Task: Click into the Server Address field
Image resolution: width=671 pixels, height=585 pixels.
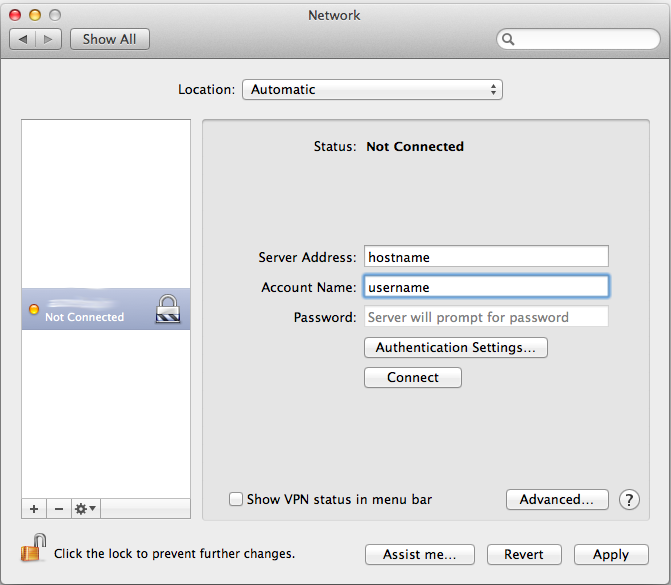Action: pos(485,257)
